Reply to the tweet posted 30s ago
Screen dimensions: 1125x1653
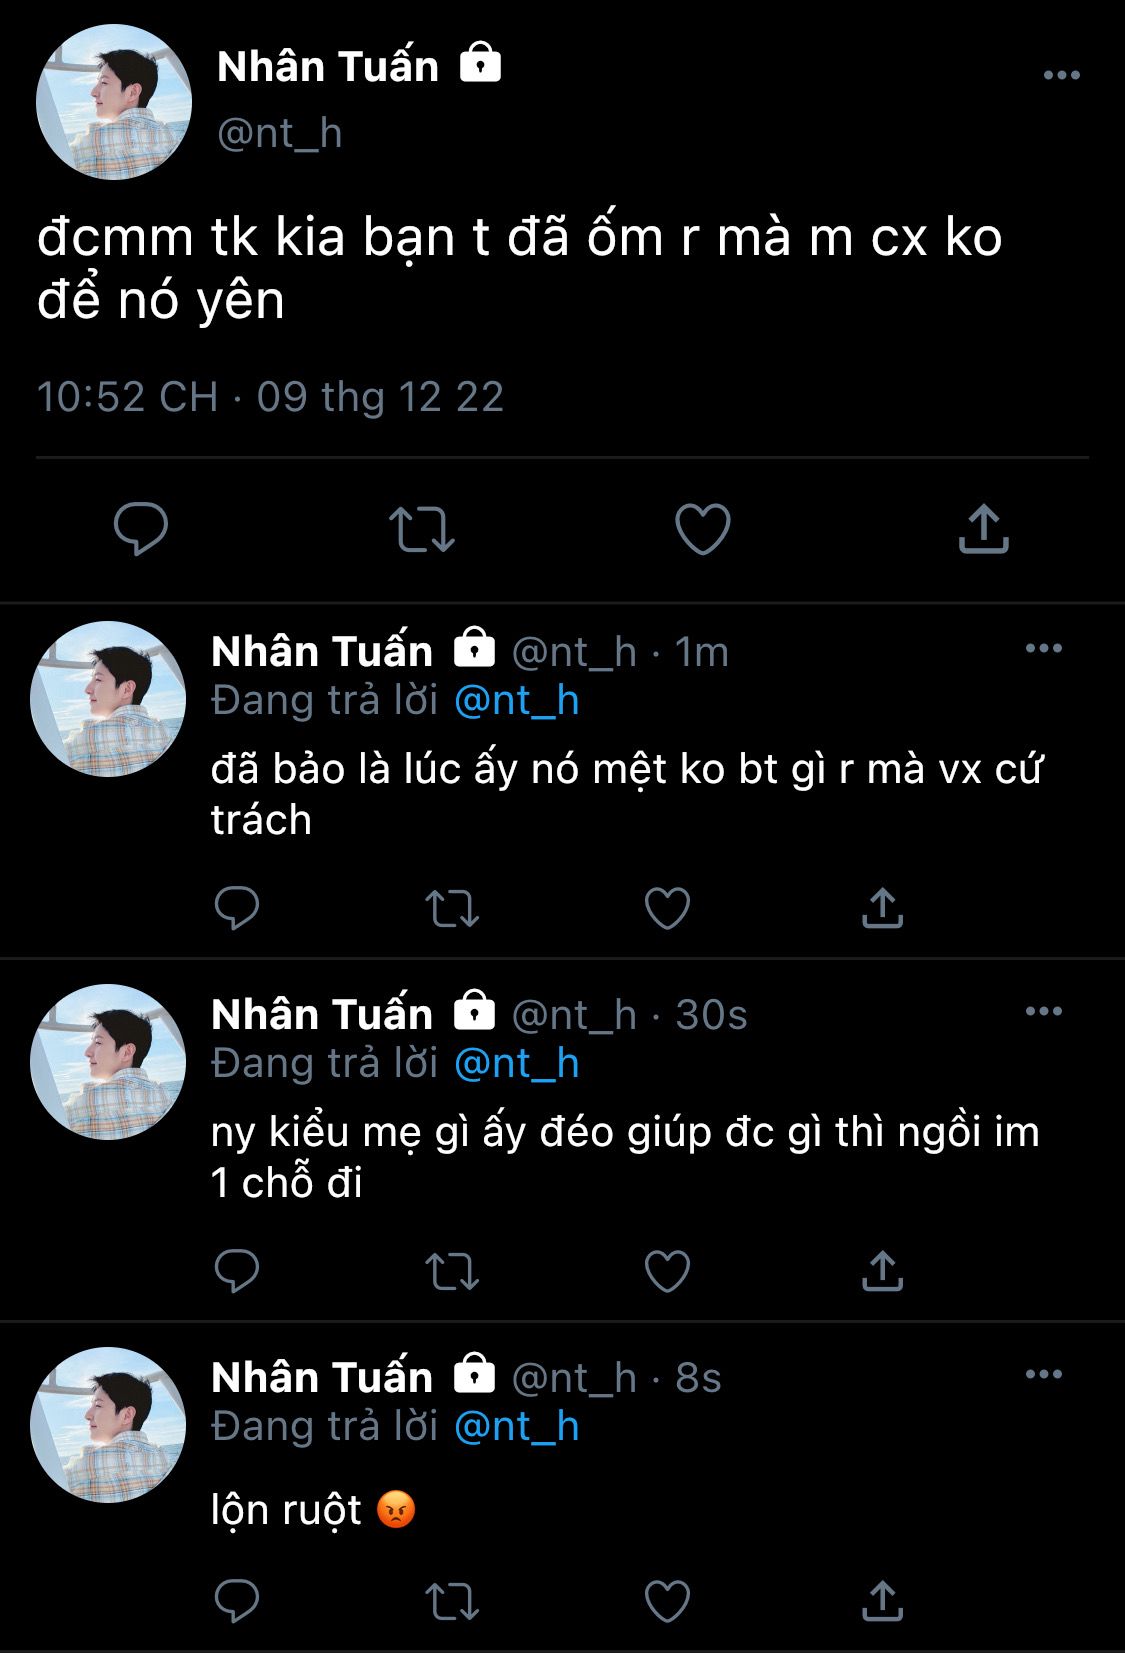click(237, 1271)
